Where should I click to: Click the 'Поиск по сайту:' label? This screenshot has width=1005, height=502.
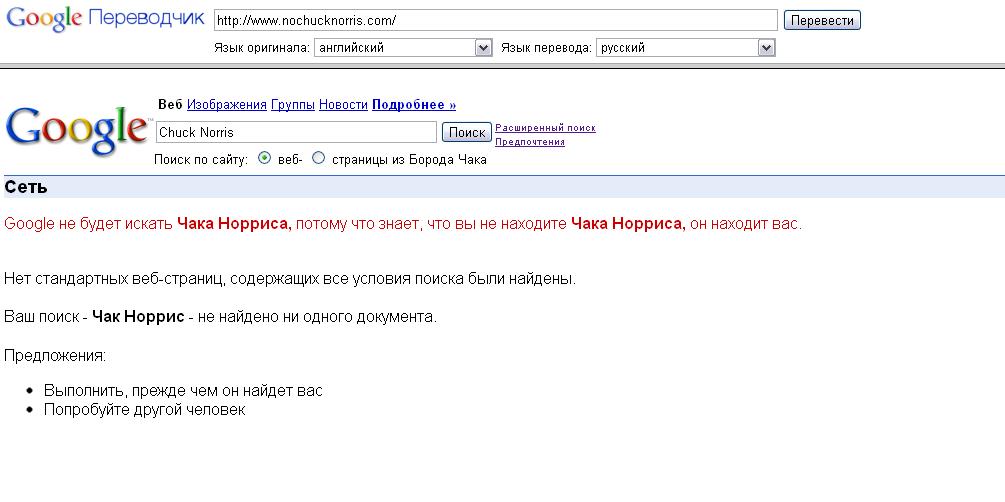(201, 160)
